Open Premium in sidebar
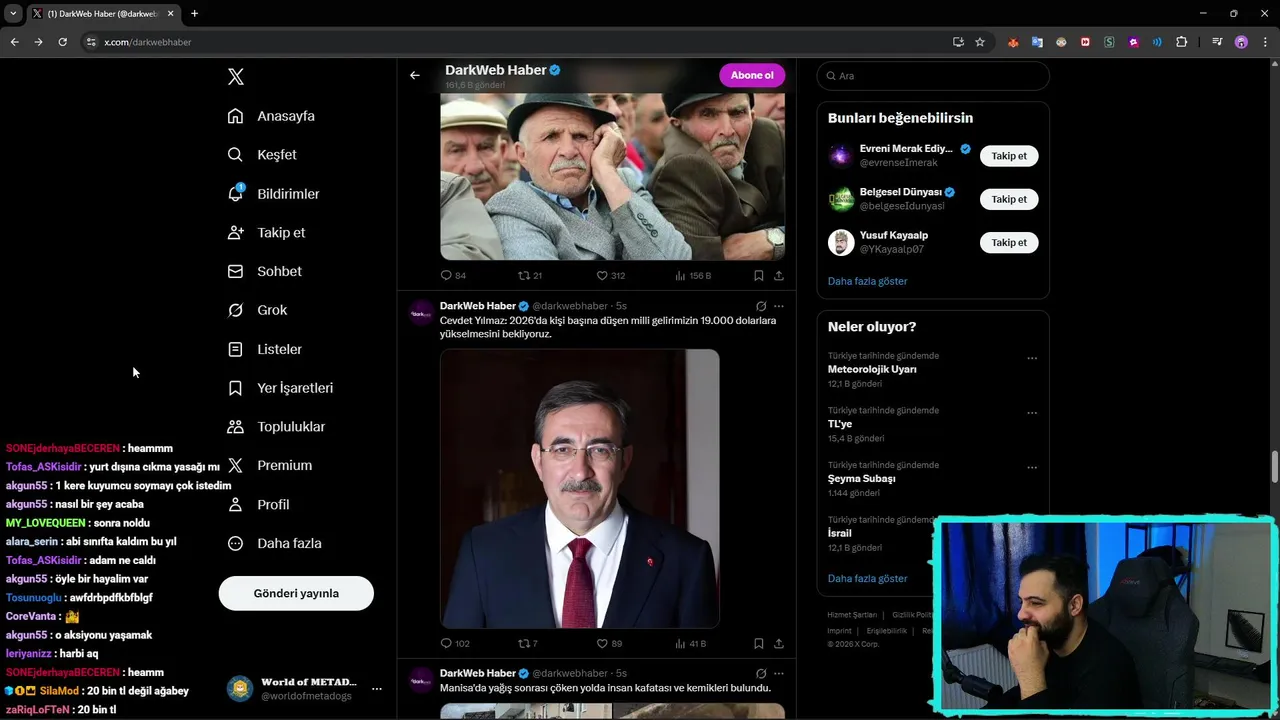The width and height of the screenshot is (1280, 720). 269,465
